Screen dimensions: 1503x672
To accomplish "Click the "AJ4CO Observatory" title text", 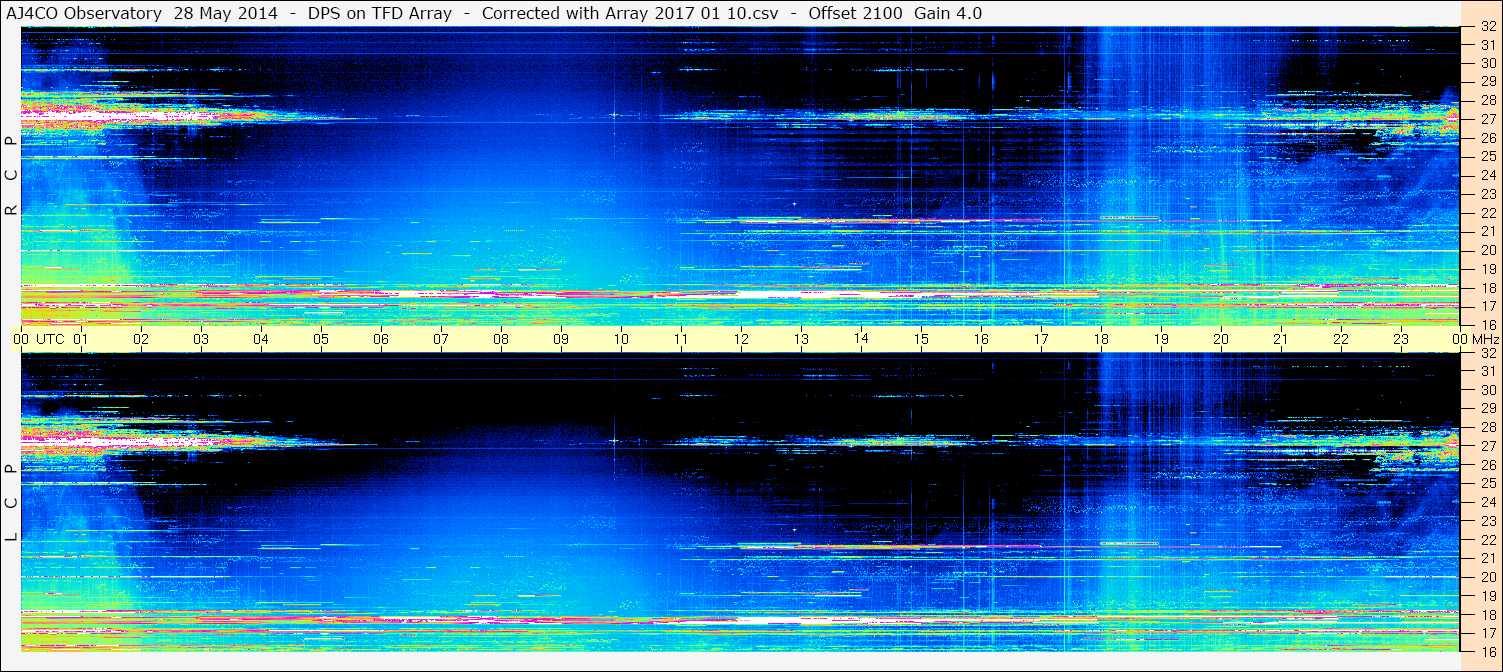I will point(84,13).
